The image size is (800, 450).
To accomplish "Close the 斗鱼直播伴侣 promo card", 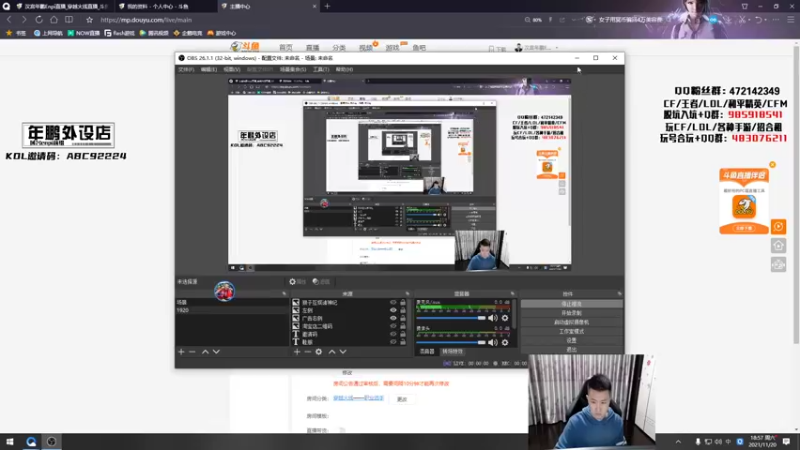I will tap(772, 165).
